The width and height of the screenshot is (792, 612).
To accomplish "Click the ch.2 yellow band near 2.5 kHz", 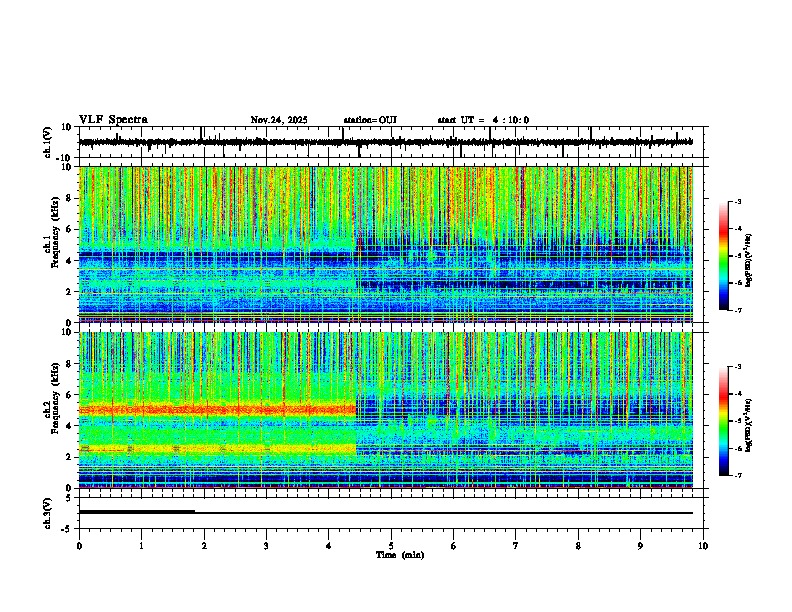I will click(x=217, y=448).
